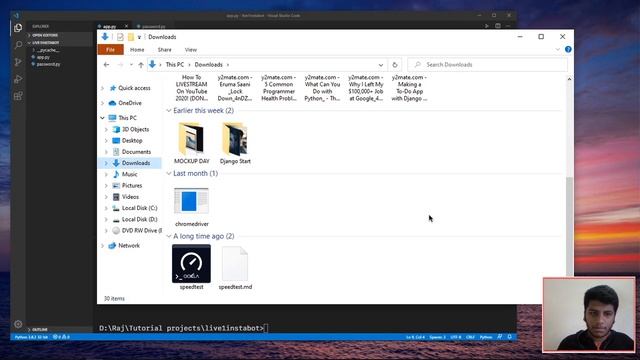The height and width of the screenshot is (360, 640).
Task: Select 3D Objects in navigation pane
Action: pos(136,129)
